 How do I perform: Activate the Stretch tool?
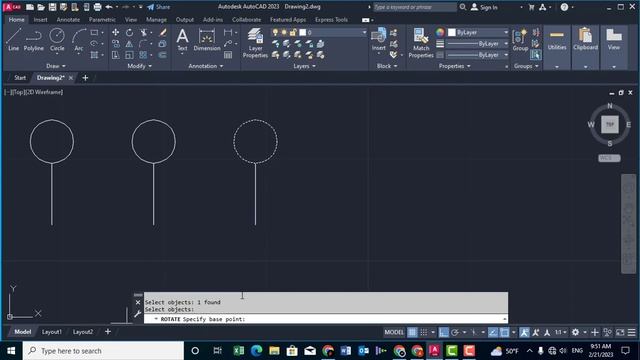pyautogui.click(x=116, y=55)
